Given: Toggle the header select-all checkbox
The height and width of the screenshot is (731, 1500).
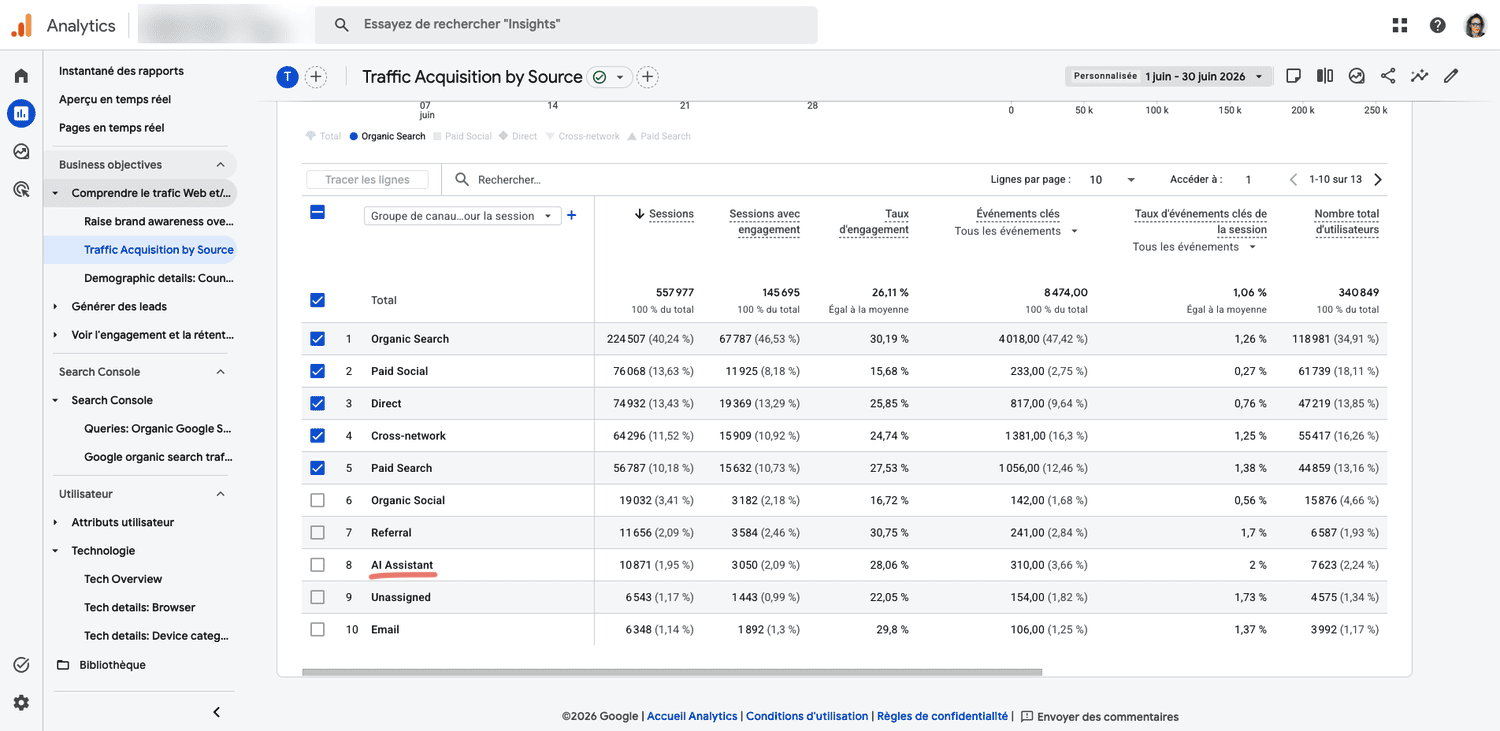Looking at the screenshot, I should (x=317, y=212).
